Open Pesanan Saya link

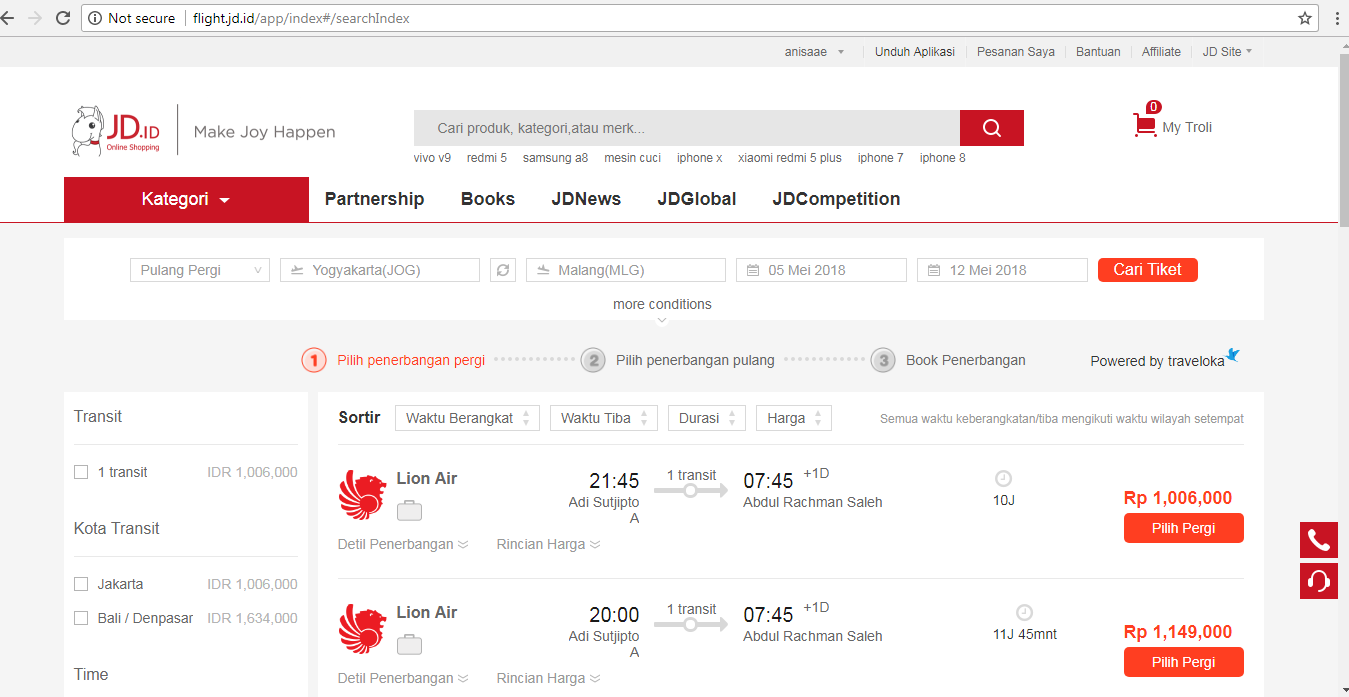(1016, 52)
